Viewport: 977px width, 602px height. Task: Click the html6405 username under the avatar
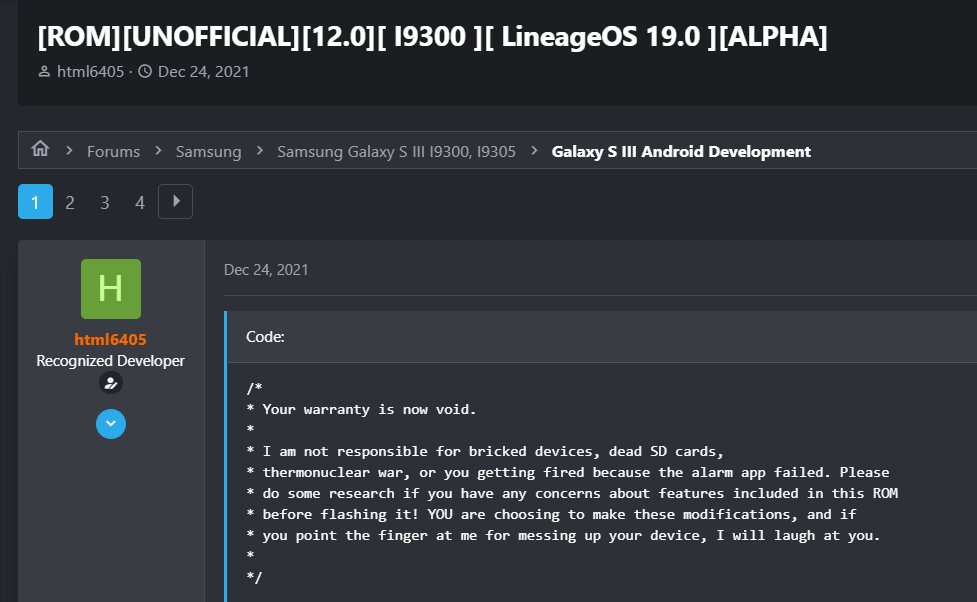tap(110, 339)
